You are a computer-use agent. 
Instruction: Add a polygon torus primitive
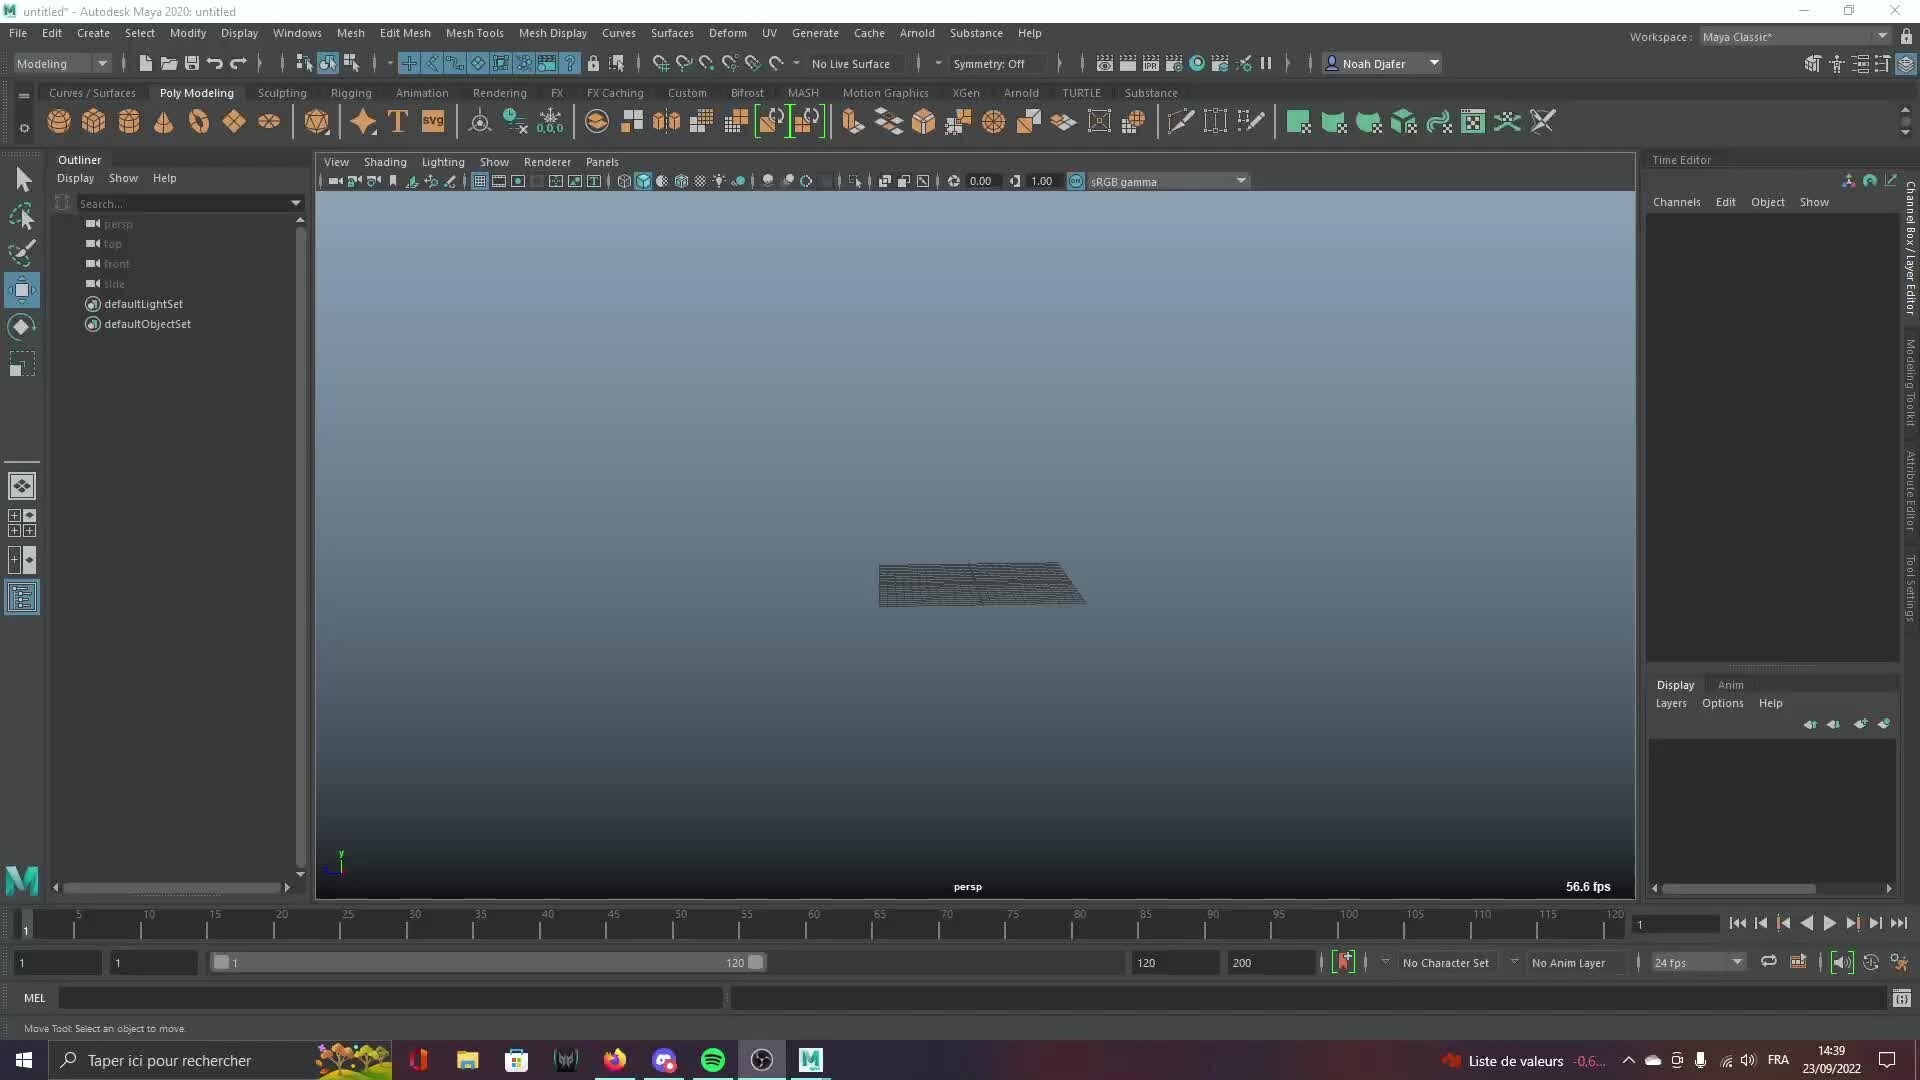point(198,121)
